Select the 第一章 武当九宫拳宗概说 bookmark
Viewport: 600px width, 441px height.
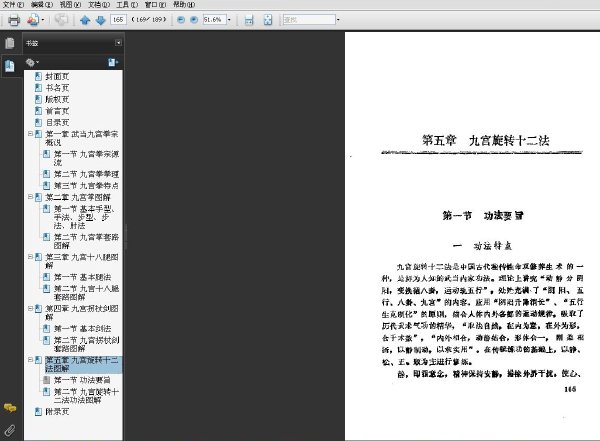(x=82, y=138)
